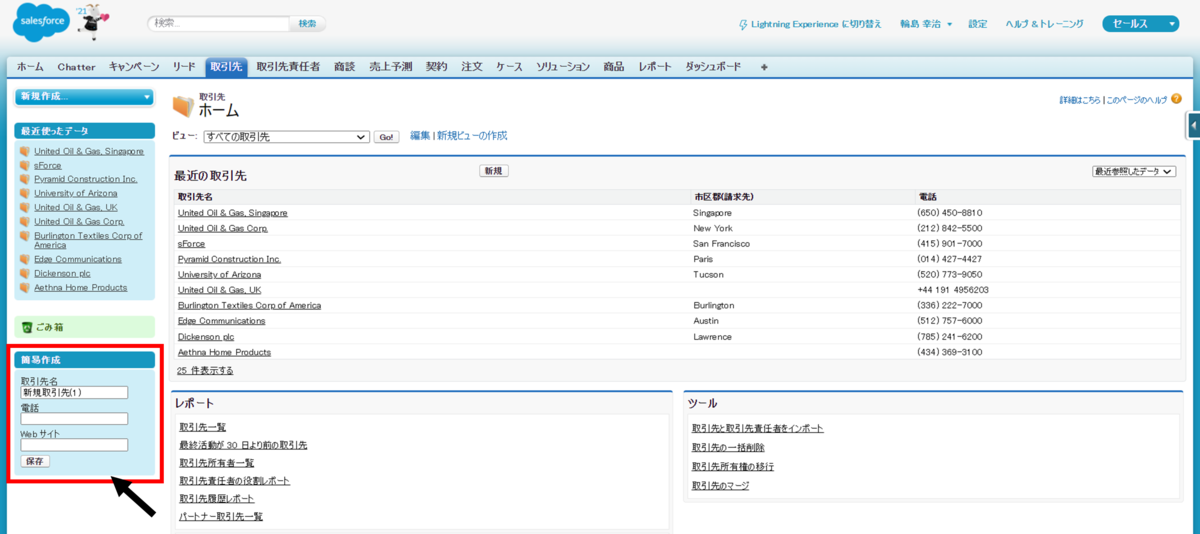This screenshot has height=534, width=1200.
Task: Click the folder icon next to sForce in sidebar
Action: pos(25,166)
